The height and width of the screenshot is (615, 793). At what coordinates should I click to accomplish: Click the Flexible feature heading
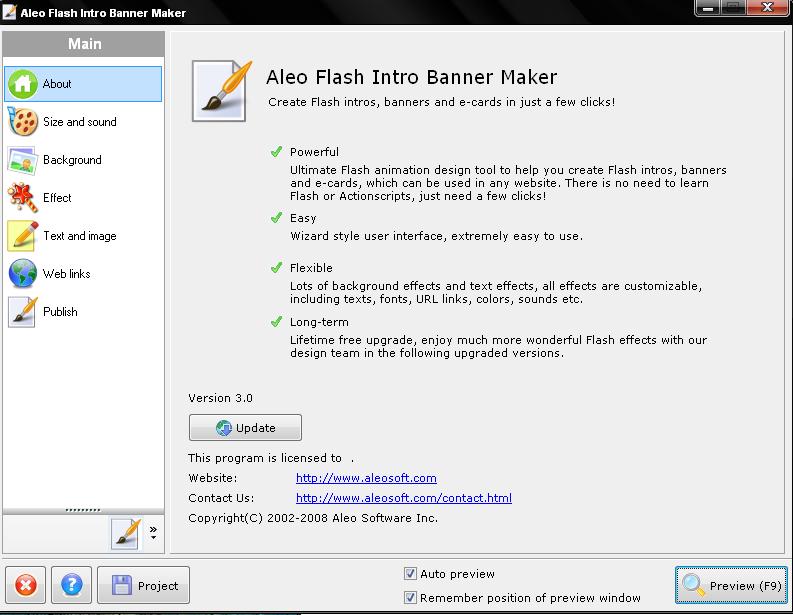[311, 268]
